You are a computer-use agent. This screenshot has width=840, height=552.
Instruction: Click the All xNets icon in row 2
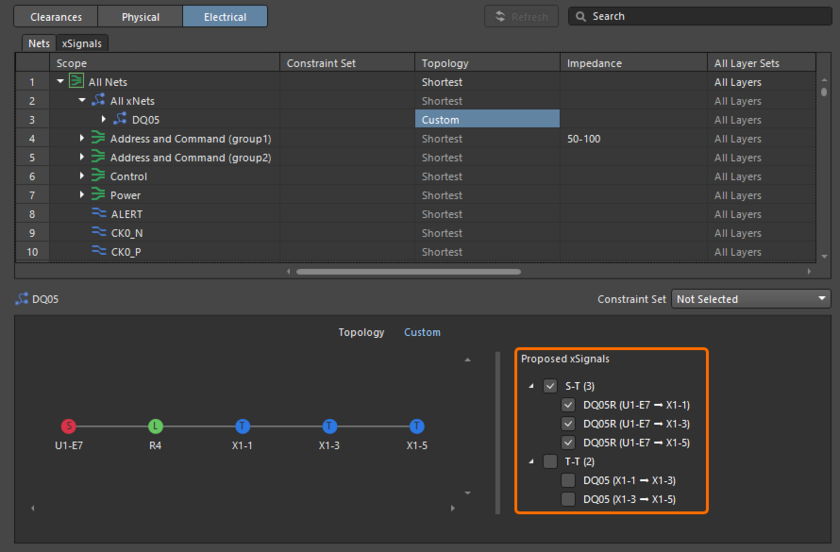[x=99, y=100]
